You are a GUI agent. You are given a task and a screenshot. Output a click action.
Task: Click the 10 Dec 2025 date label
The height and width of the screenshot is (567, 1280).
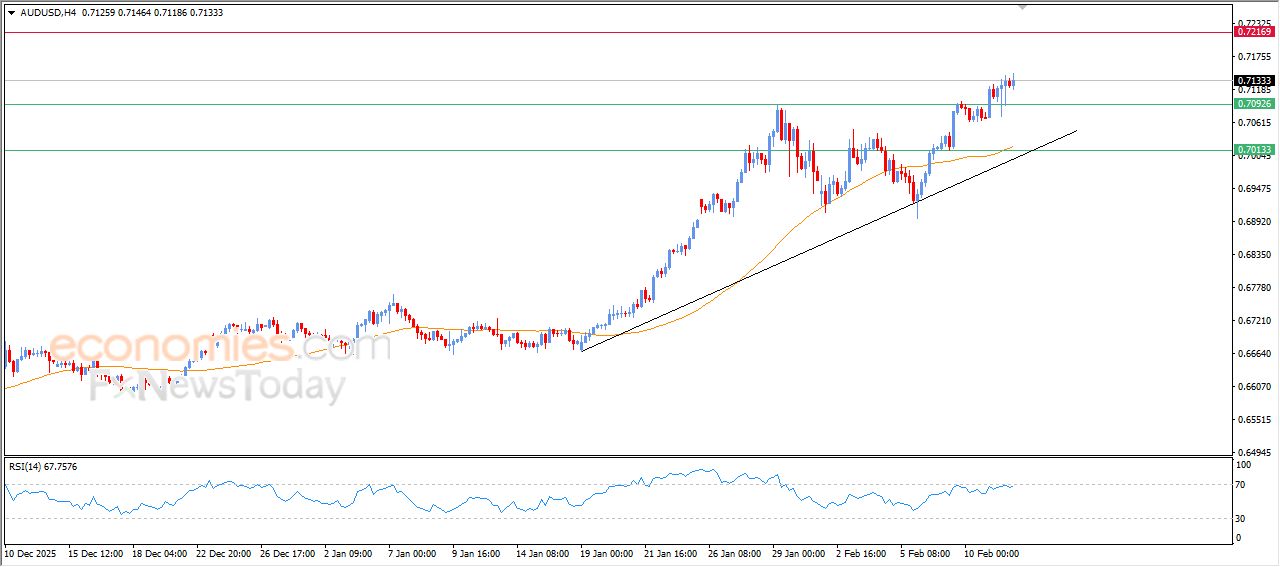[31, 553]
